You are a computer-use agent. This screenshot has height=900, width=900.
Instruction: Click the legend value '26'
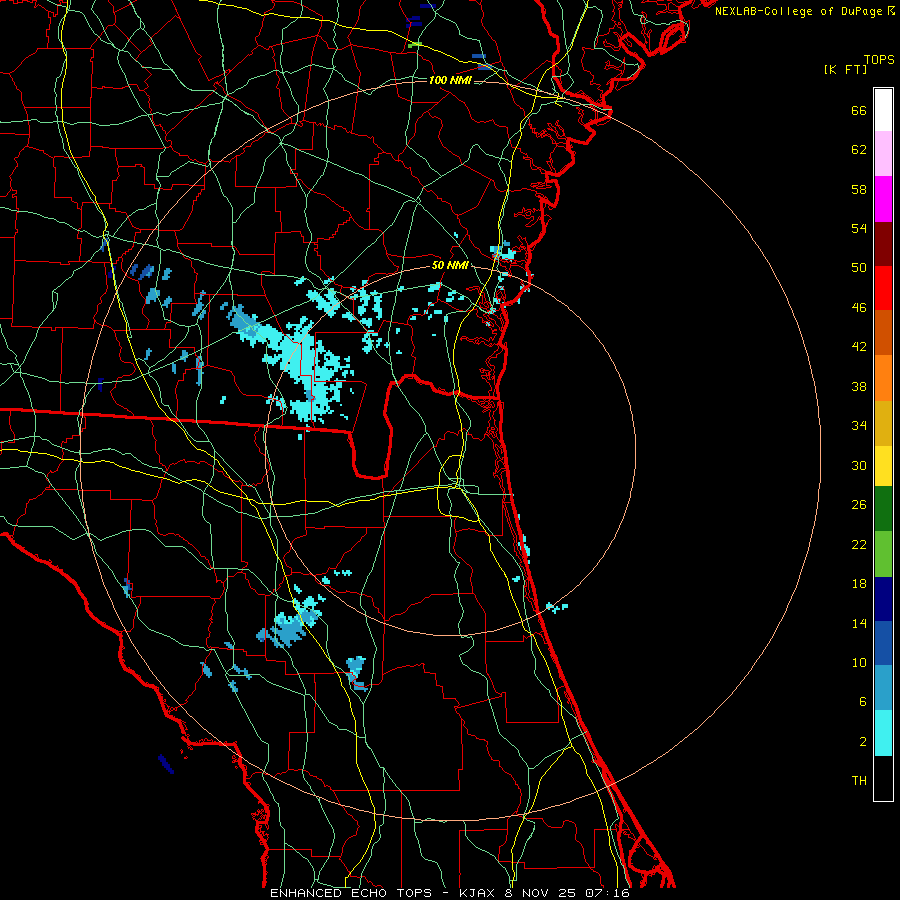tap(859, 505)
